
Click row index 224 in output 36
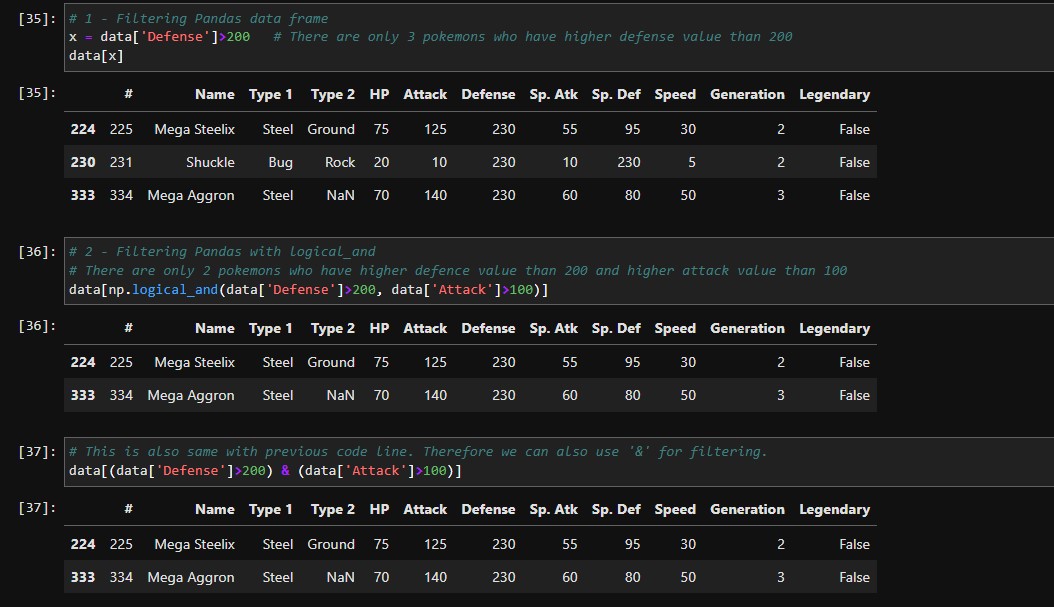pos(83,363)
